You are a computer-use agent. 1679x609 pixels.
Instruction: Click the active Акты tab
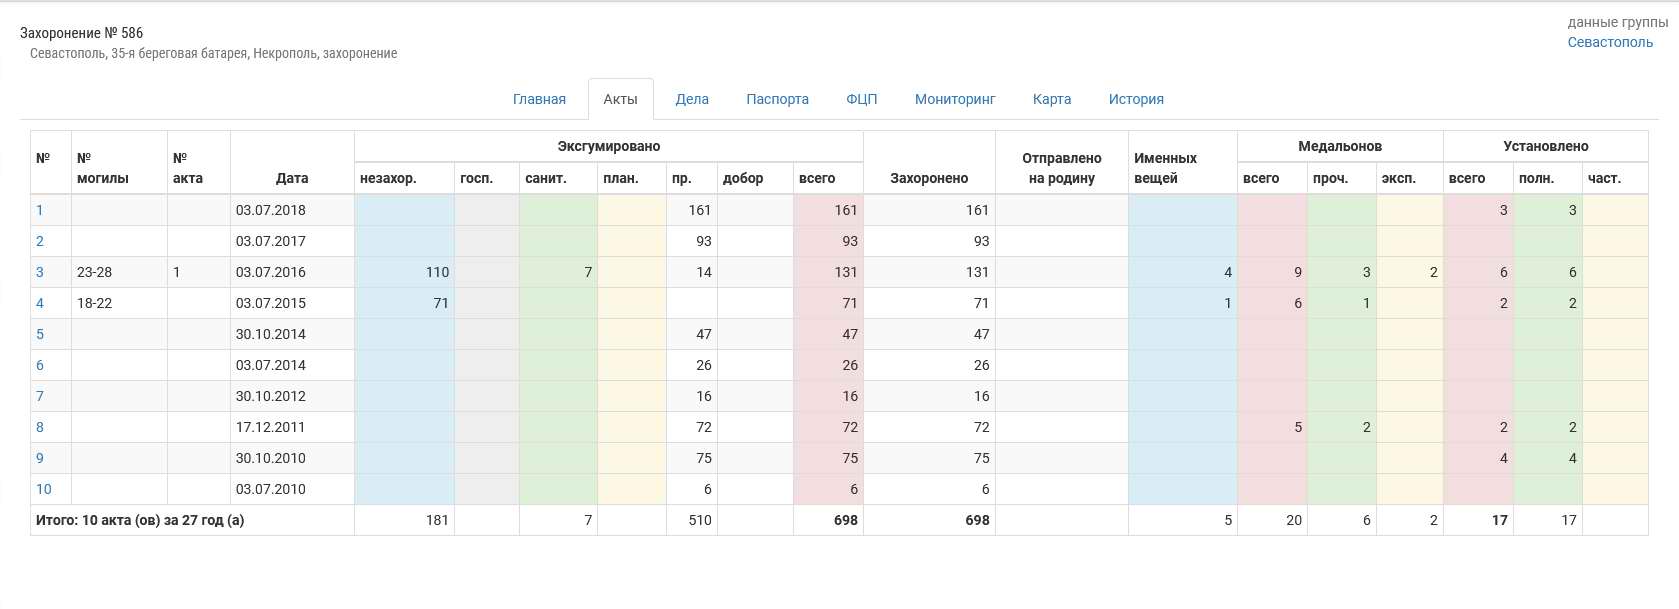tap(620, 99)
